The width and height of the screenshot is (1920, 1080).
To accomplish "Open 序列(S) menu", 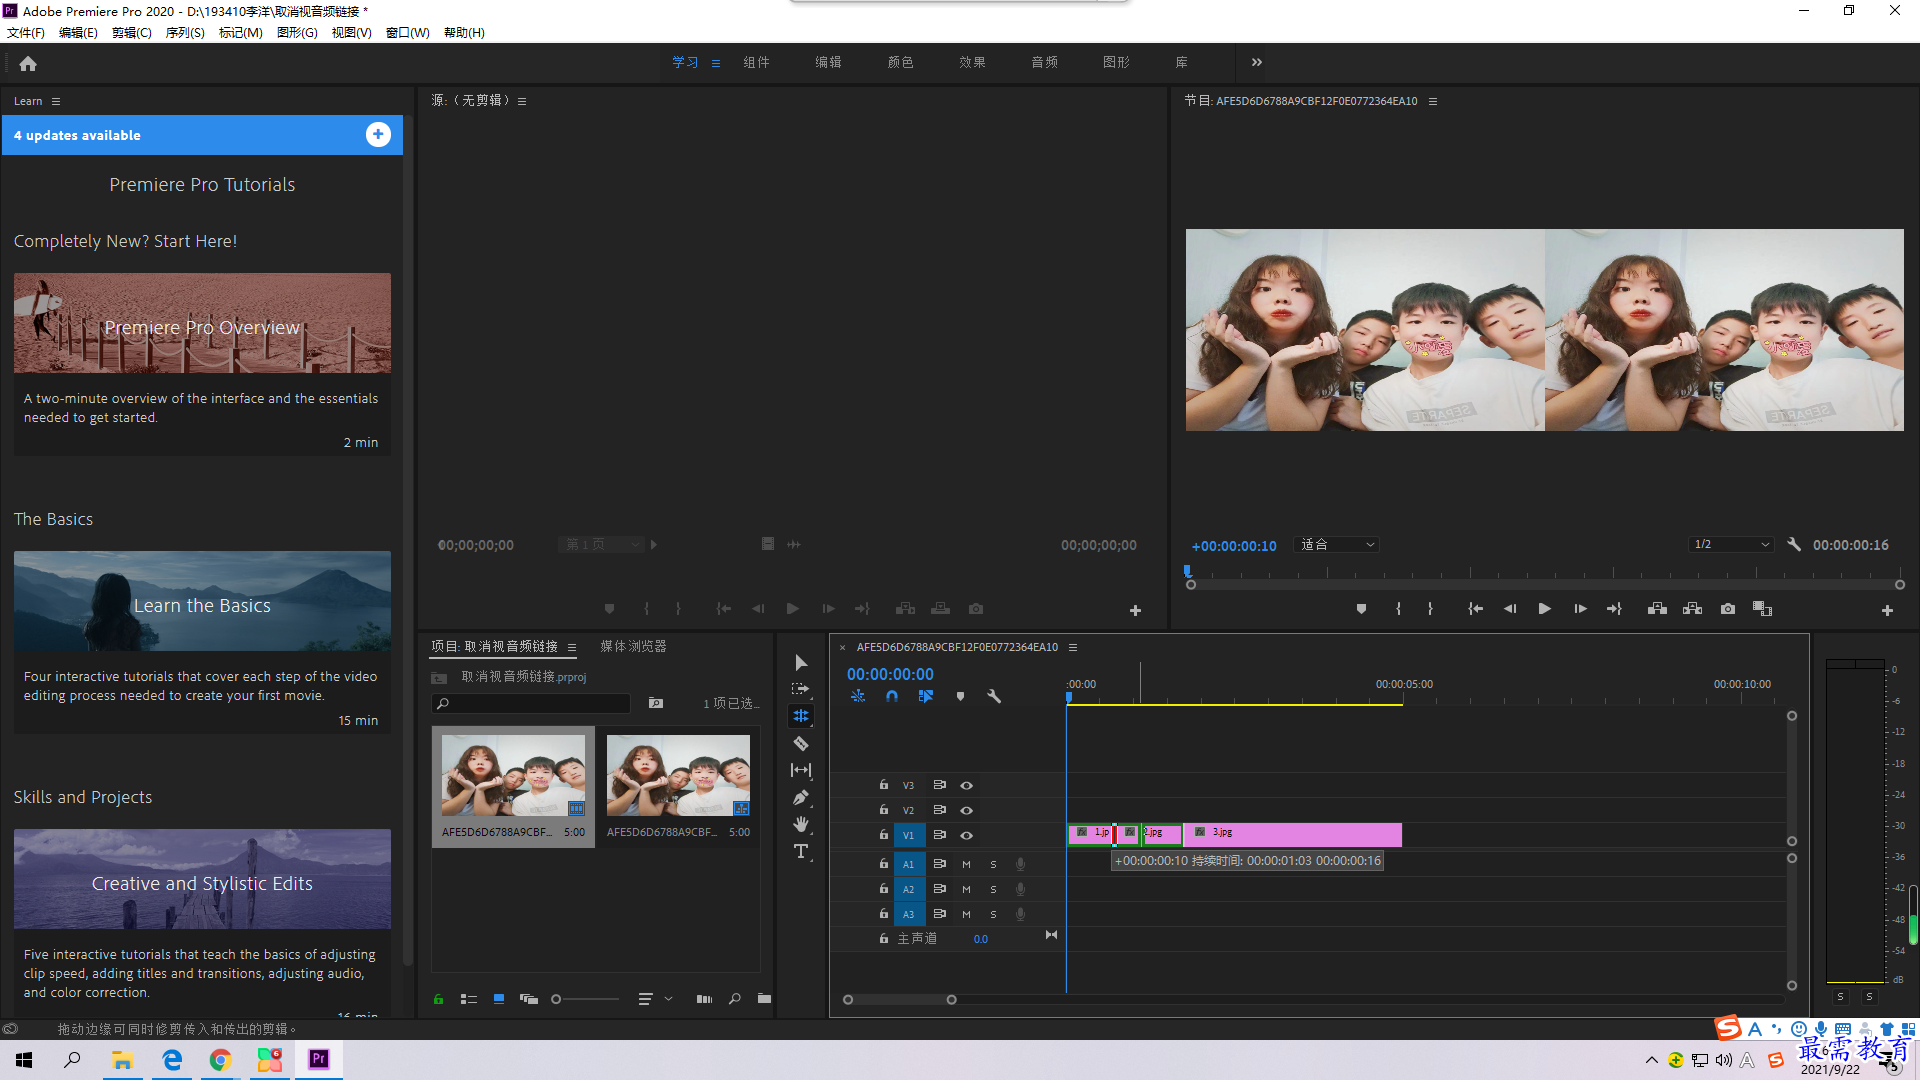I will click(x=185, y=33).
